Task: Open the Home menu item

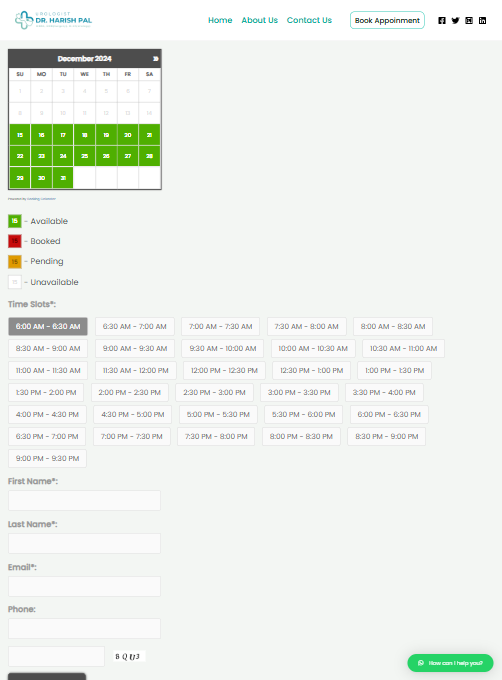Action: (220, 20)
